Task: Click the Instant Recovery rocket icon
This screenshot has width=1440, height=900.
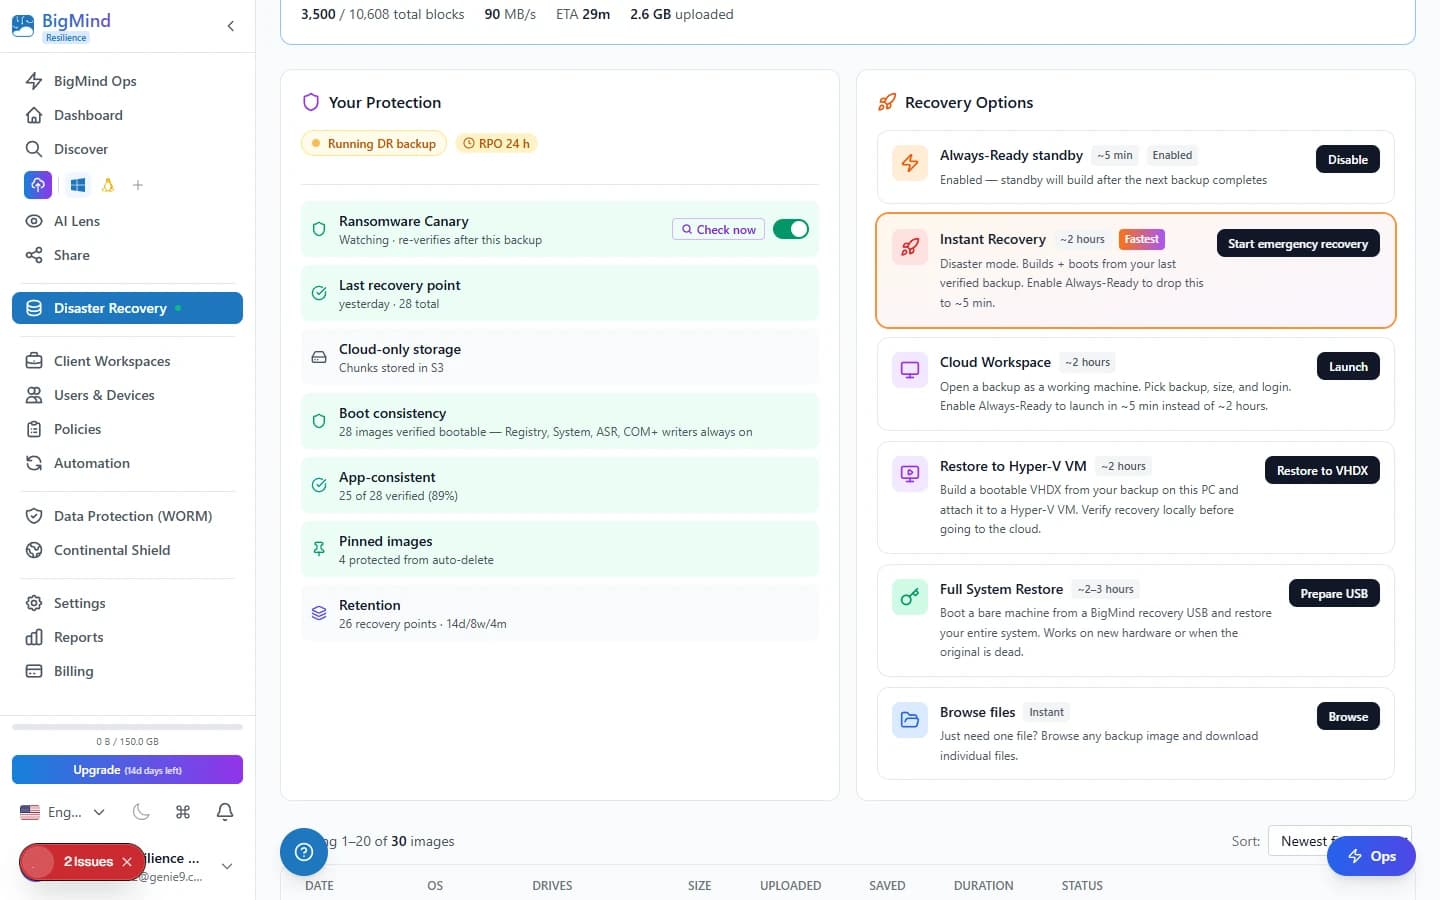Action: 910,247
